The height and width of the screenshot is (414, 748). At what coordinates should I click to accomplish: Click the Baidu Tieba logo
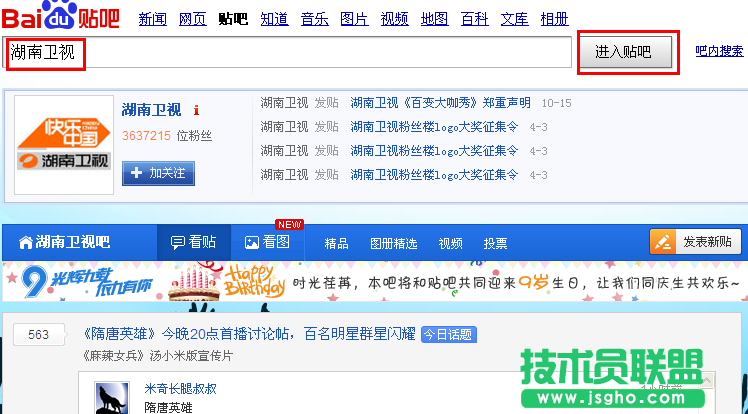tap(61, 15)
